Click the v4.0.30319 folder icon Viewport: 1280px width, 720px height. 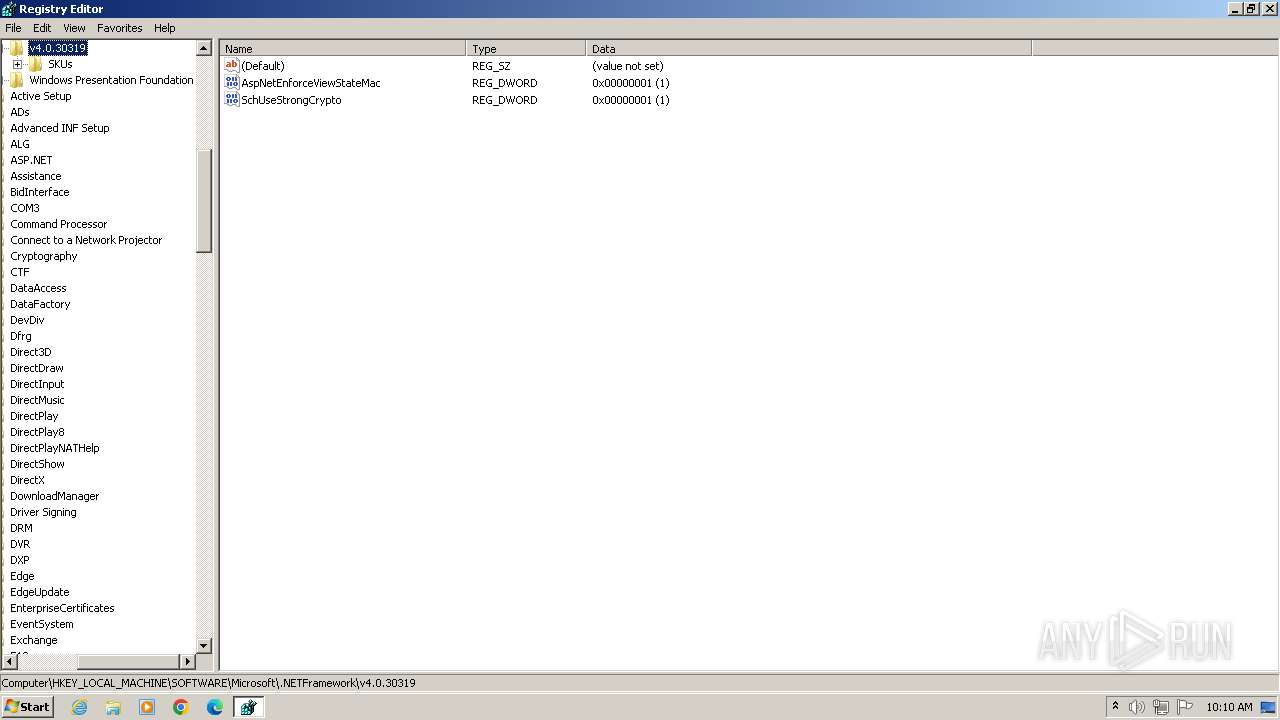[x=17, y=48]
